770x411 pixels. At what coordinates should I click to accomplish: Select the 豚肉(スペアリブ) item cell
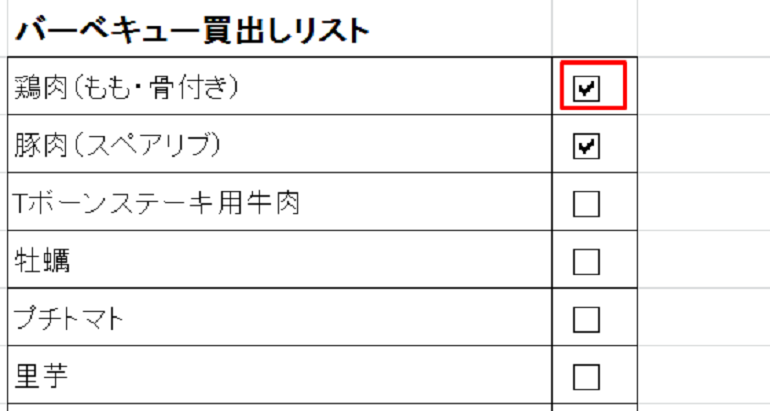280,146
